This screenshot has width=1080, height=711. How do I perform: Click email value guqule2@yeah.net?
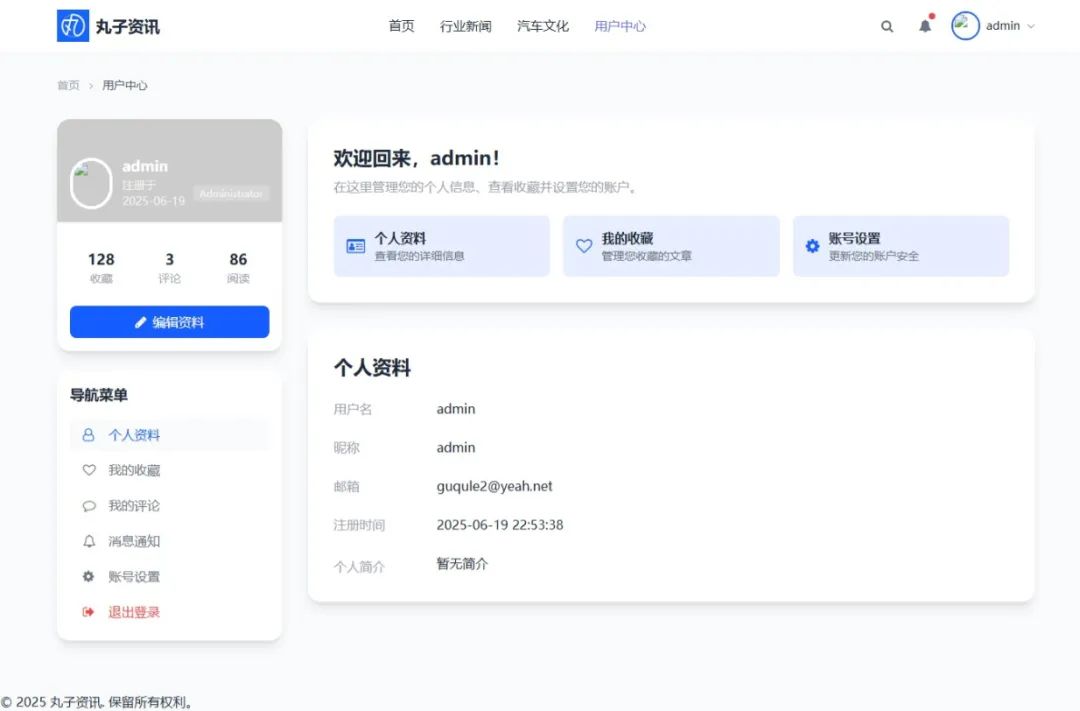[495, 486]
